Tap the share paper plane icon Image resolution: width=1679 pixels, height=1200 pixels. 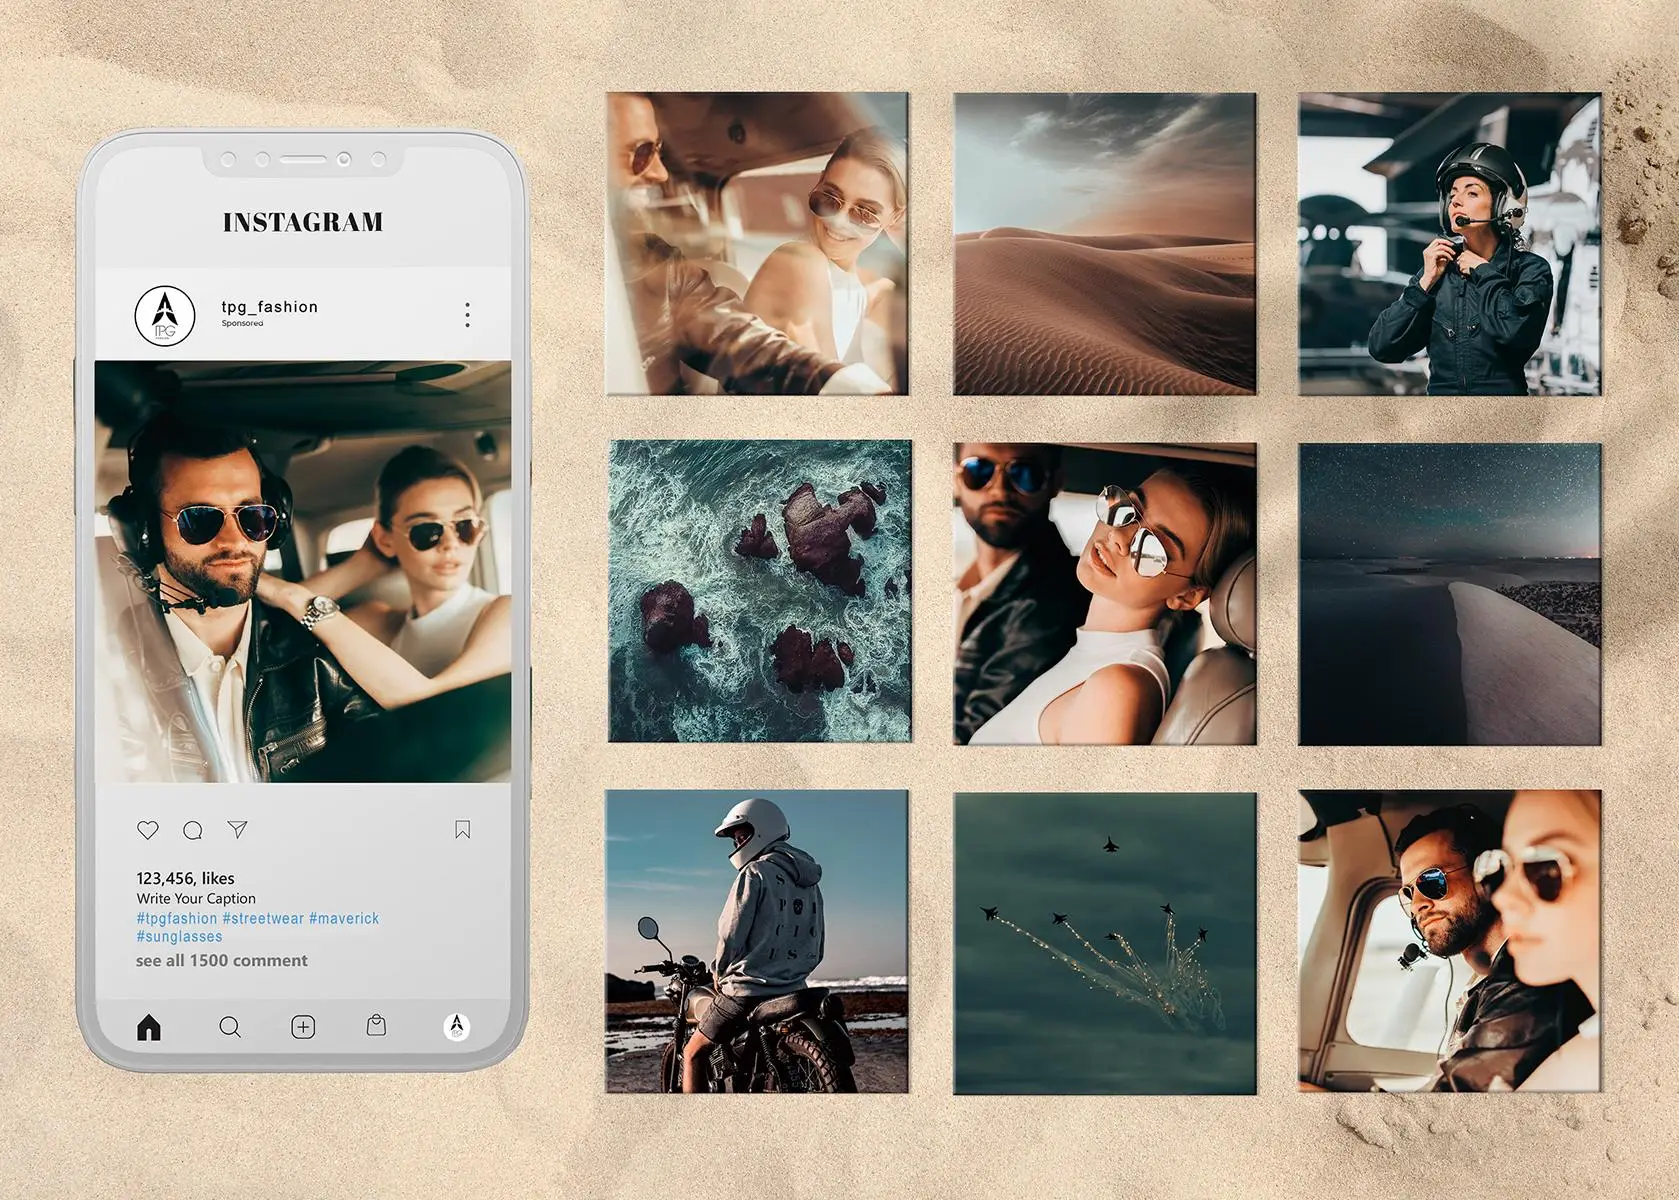[237, 829]
